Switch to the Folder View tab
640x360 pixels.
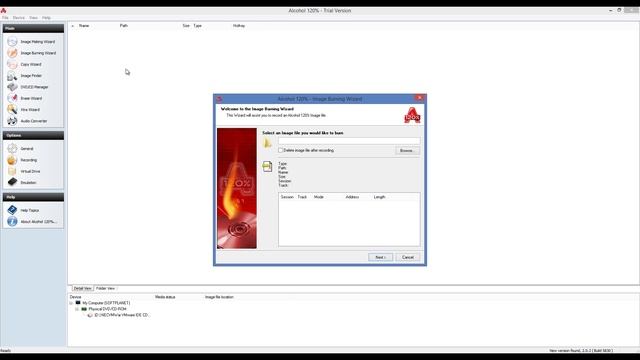point(105,289)
